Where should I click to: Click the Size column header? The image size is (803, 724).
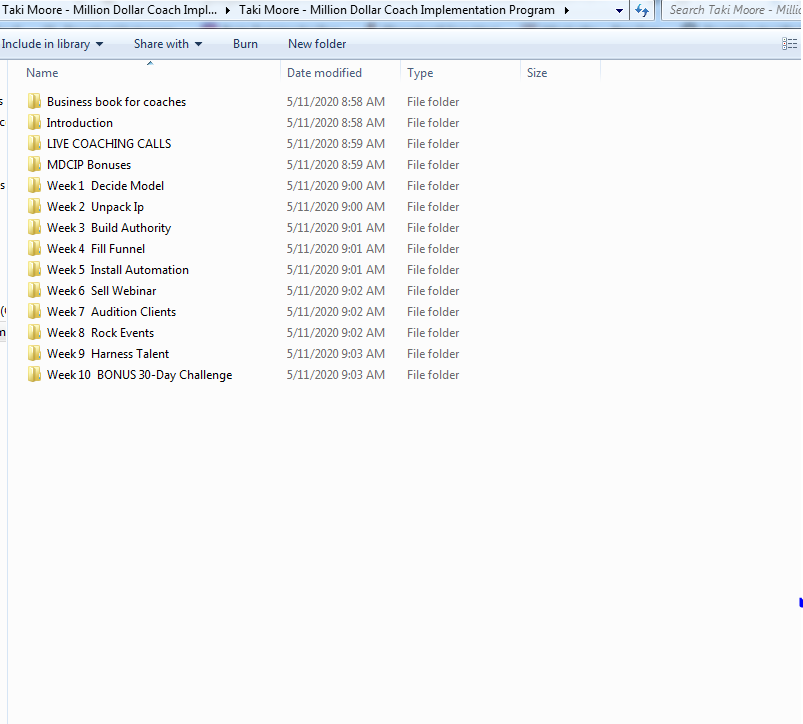(x=560, y=73)
